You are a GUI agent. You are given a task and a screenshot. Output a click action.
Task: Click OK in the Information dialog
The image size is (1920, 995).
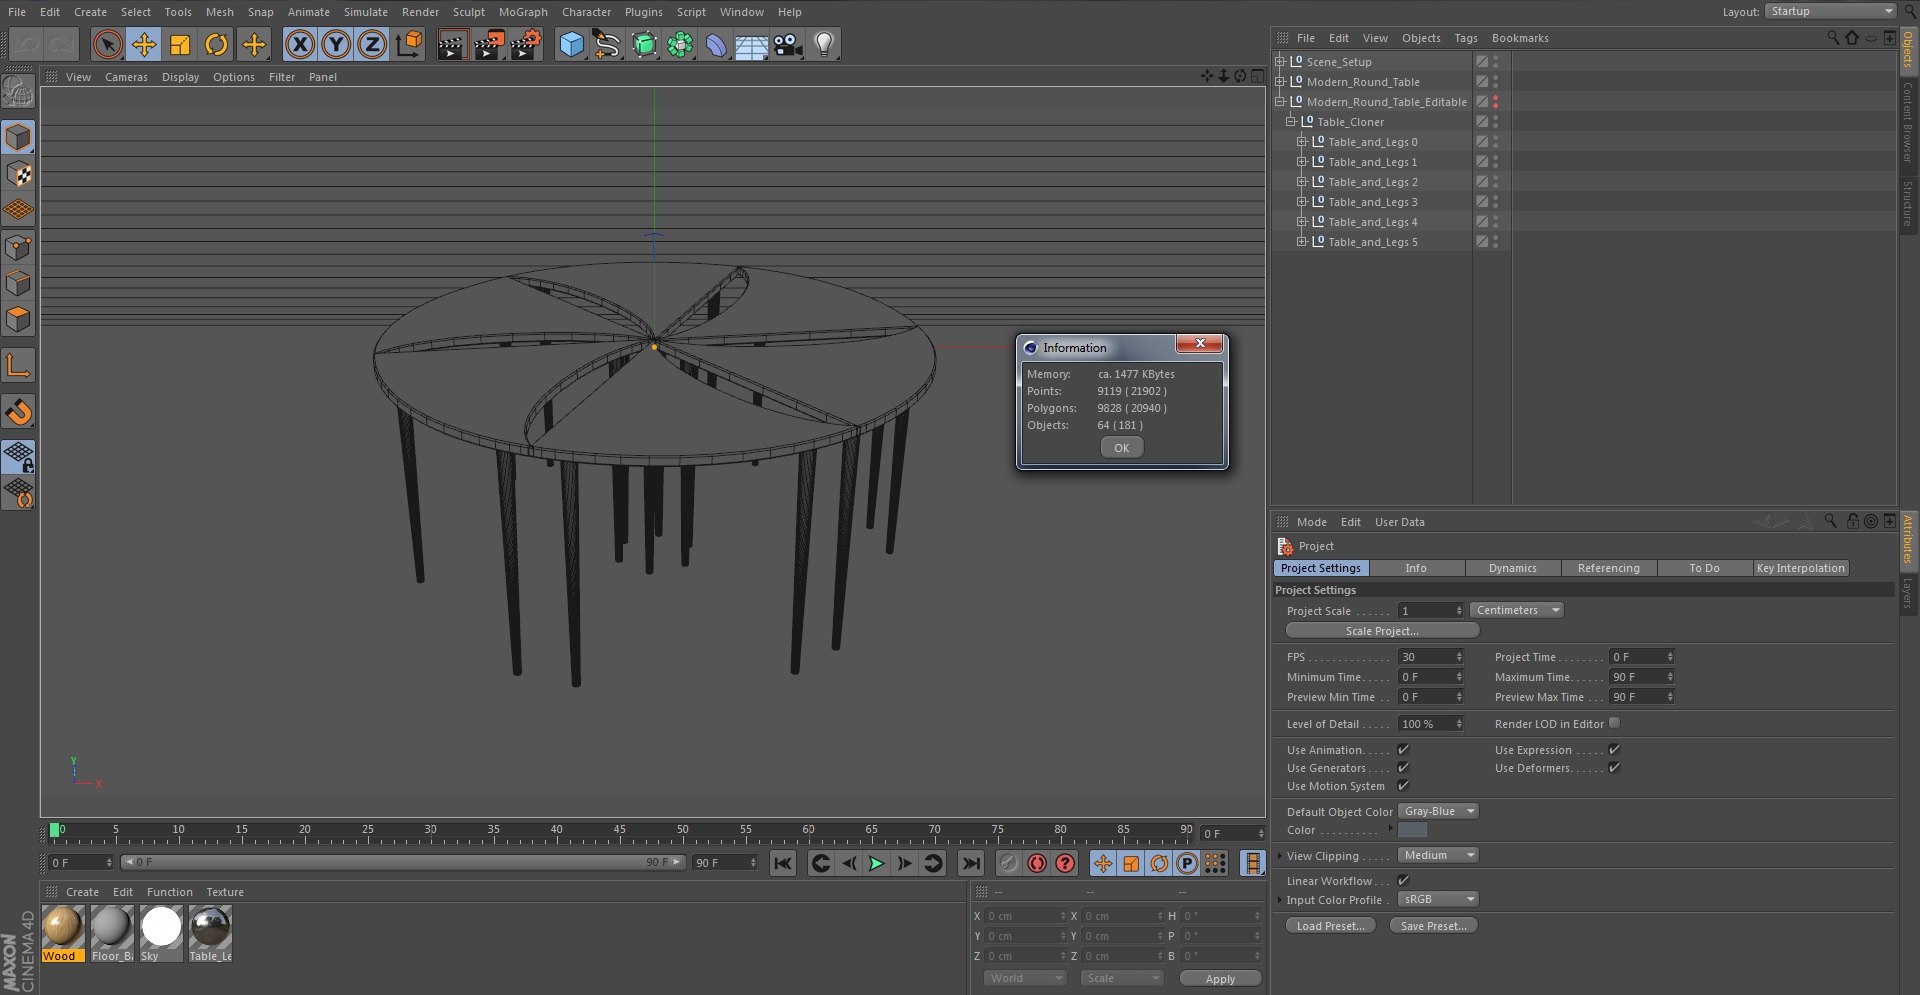coord(1122,448)
